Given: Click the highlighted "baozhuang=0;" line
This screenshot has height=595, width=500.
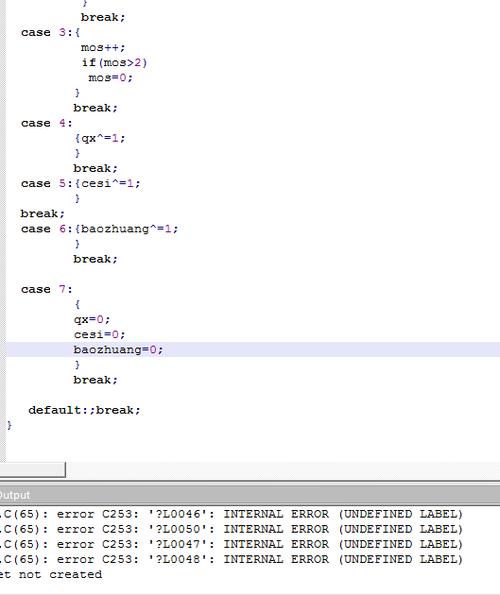Looking at the screenshot, I should 253,349.
